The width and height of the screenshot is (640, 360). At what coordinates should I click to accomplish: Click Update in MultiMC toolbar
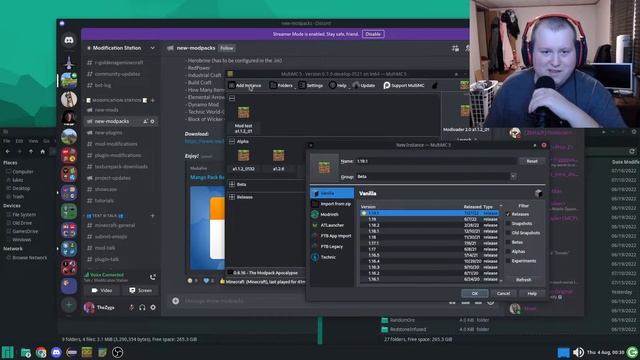click(x=364, y=85)
